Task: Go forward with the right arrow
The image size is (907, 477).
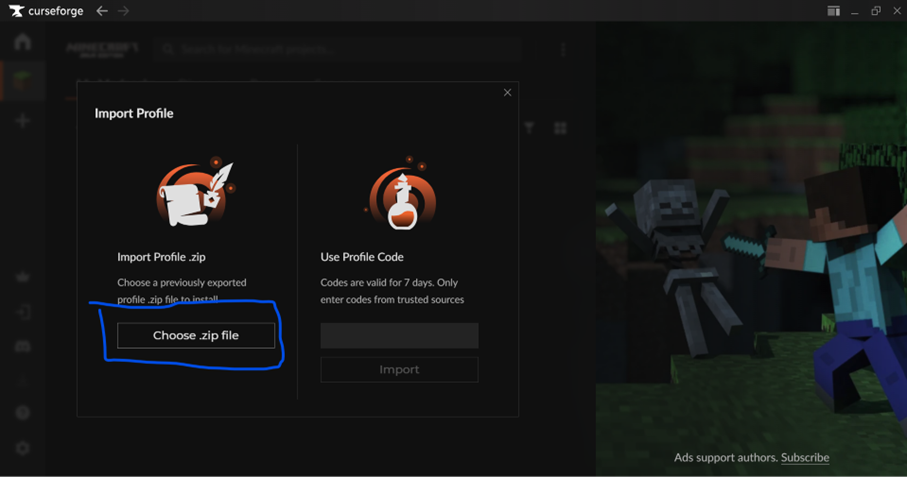Action: point(123,11)
